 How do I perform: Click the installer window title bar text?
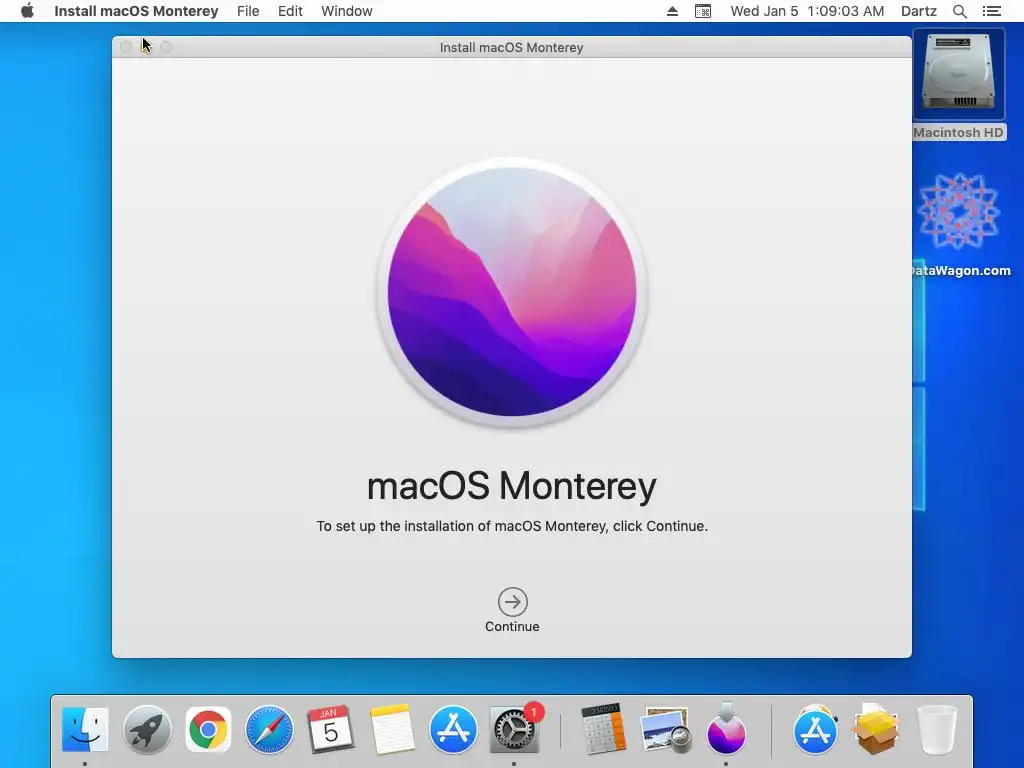pos(511,48)
